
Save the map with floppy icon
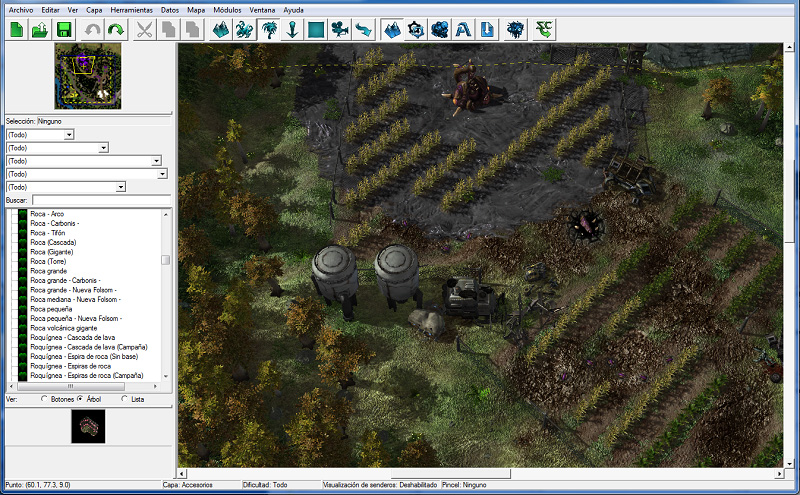click(x=64, y=30)
